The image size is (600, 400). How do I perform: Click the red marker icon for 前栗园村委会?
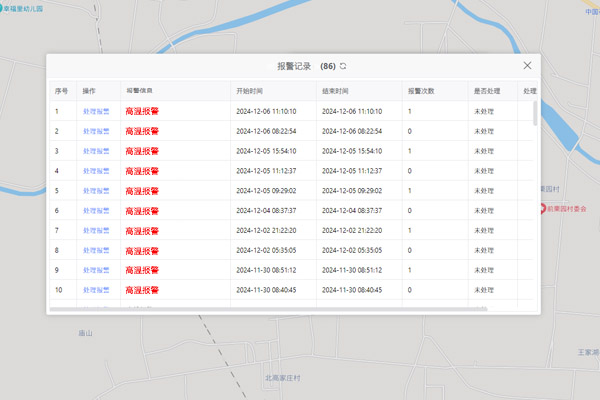pyautogui.click(x=543, y=209)
